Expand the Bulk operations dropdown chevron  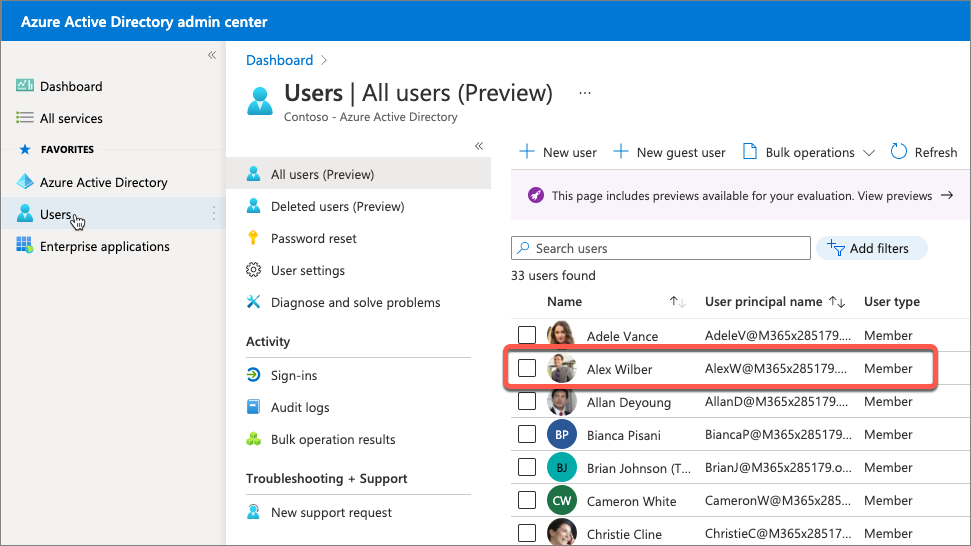tap(869, 153)
